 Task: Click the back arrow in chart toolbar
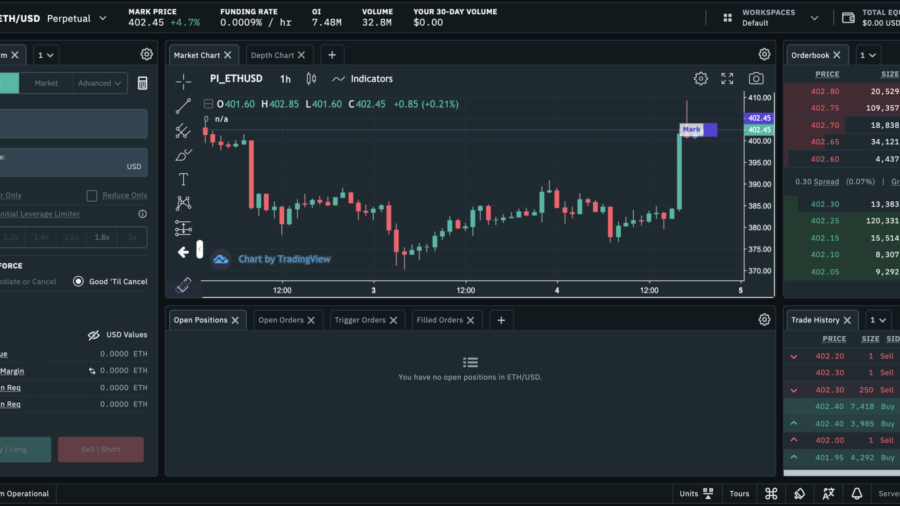point(183,252)
